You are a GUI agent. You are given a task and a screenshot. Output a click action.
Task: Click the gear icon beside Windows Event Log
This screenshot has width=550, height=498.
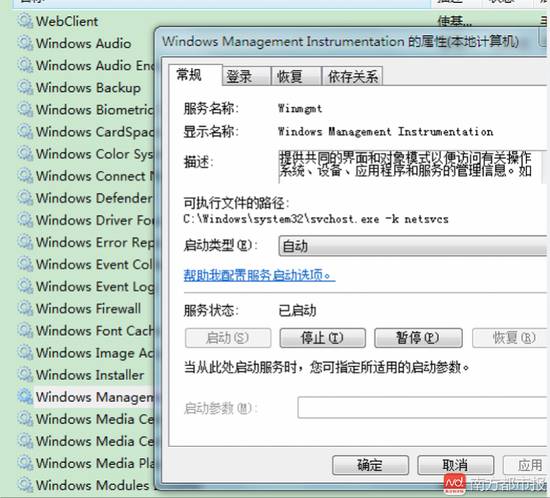25,286
